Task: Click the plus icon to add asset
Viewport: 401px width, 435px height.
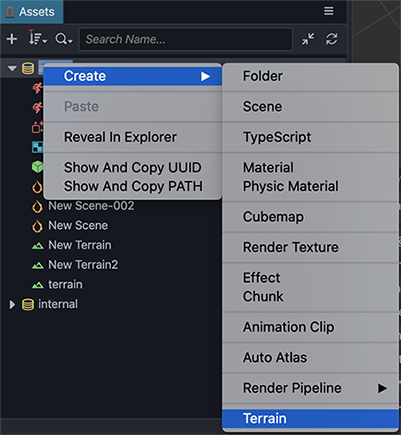Action: coord(12,39)
